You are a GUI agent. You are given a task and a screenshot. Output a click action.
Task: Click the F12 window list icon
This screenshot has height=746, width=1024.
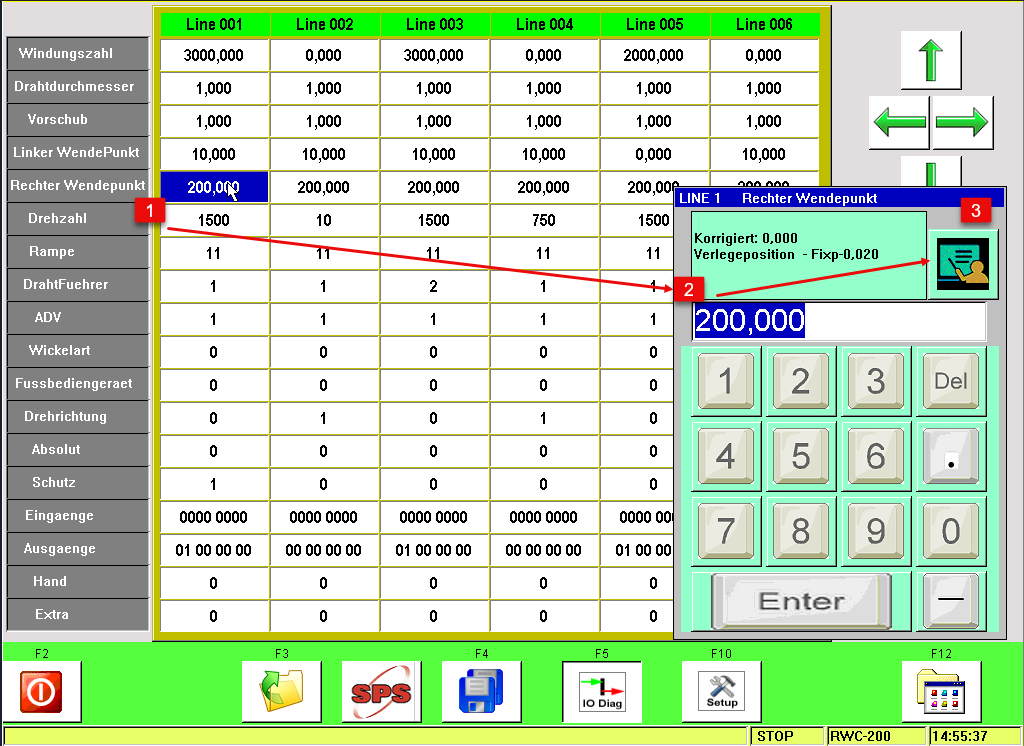click(941, 691)
